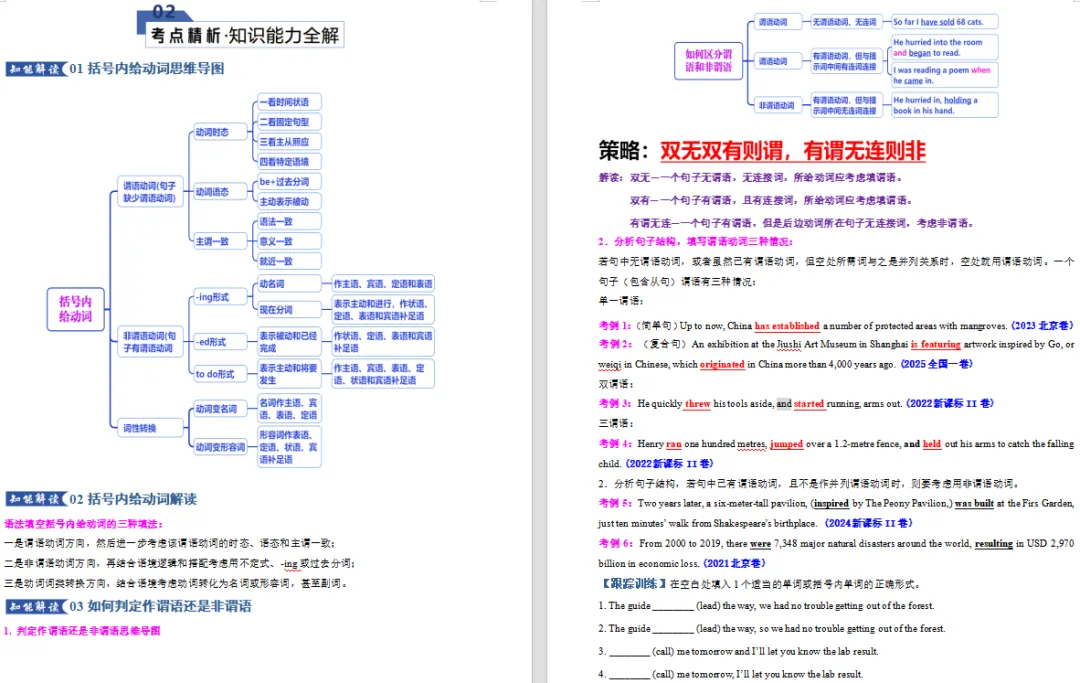This screenshot has height=683, width=1080.
Task: Click the source tag '(2023 北京卷)'
Action: (x=1042, y=326)
